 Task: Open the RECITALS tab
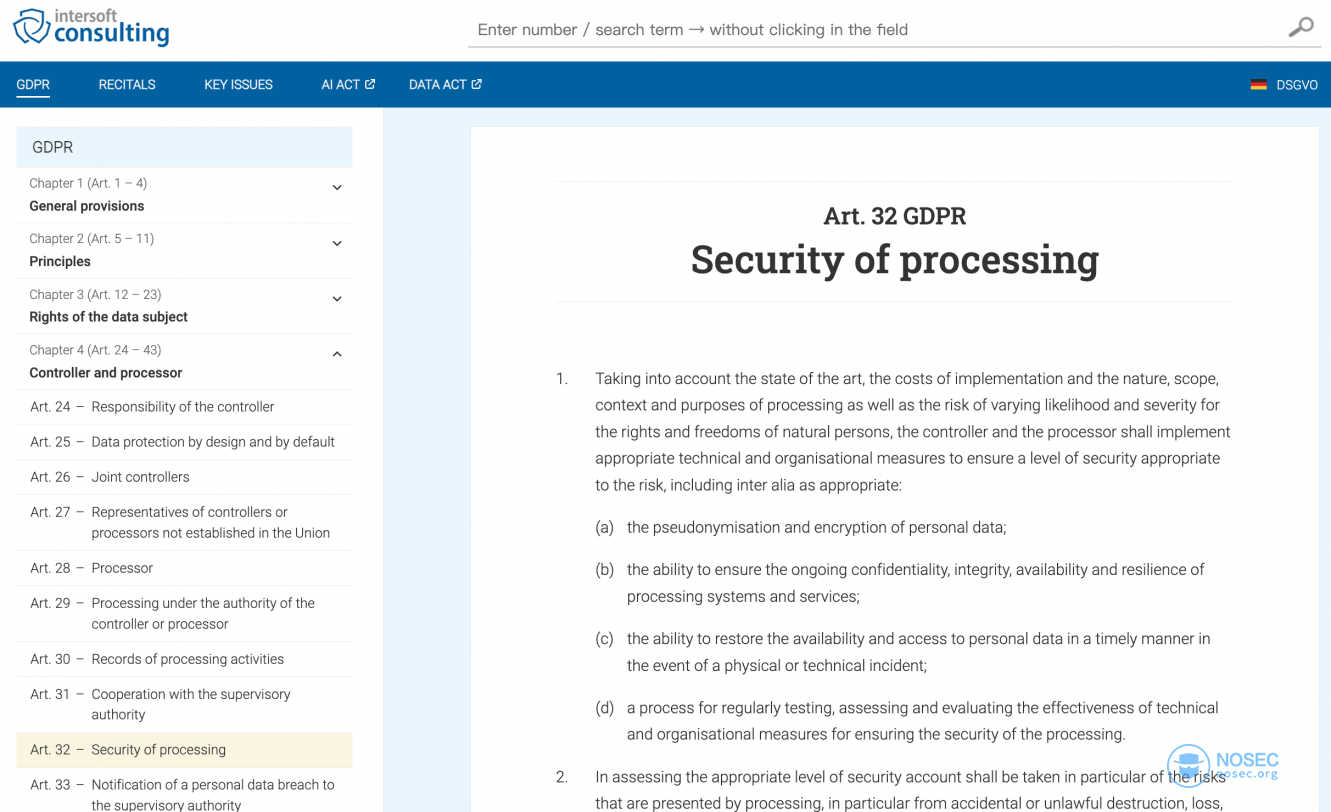(x=127, y=85)
